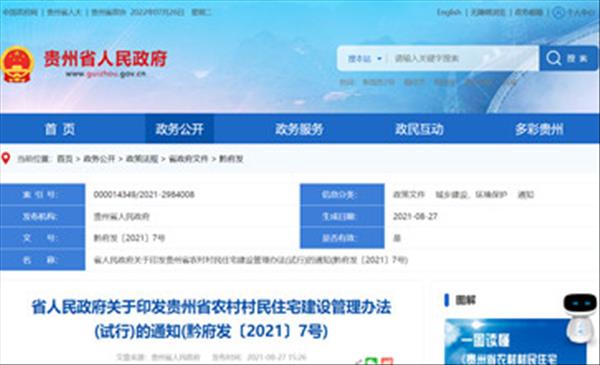Click the magnifier search button

coord(569,58)
